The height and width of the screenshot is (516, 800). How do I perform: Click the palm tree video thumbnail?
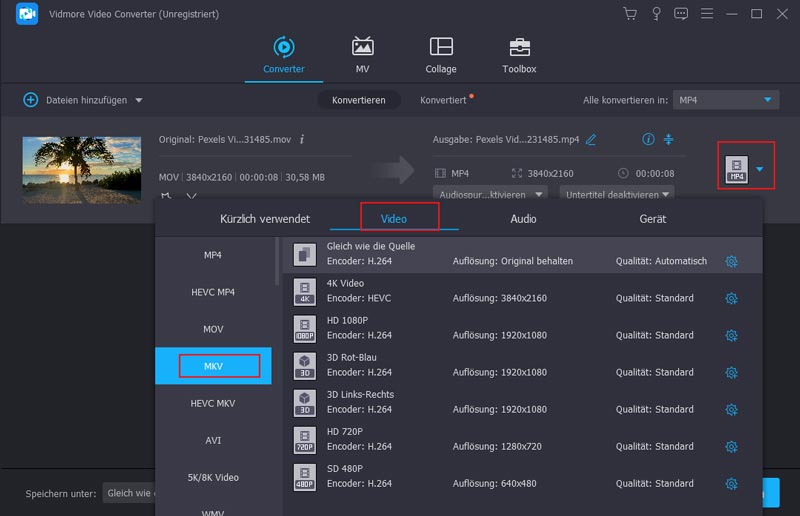click(82, 166)
